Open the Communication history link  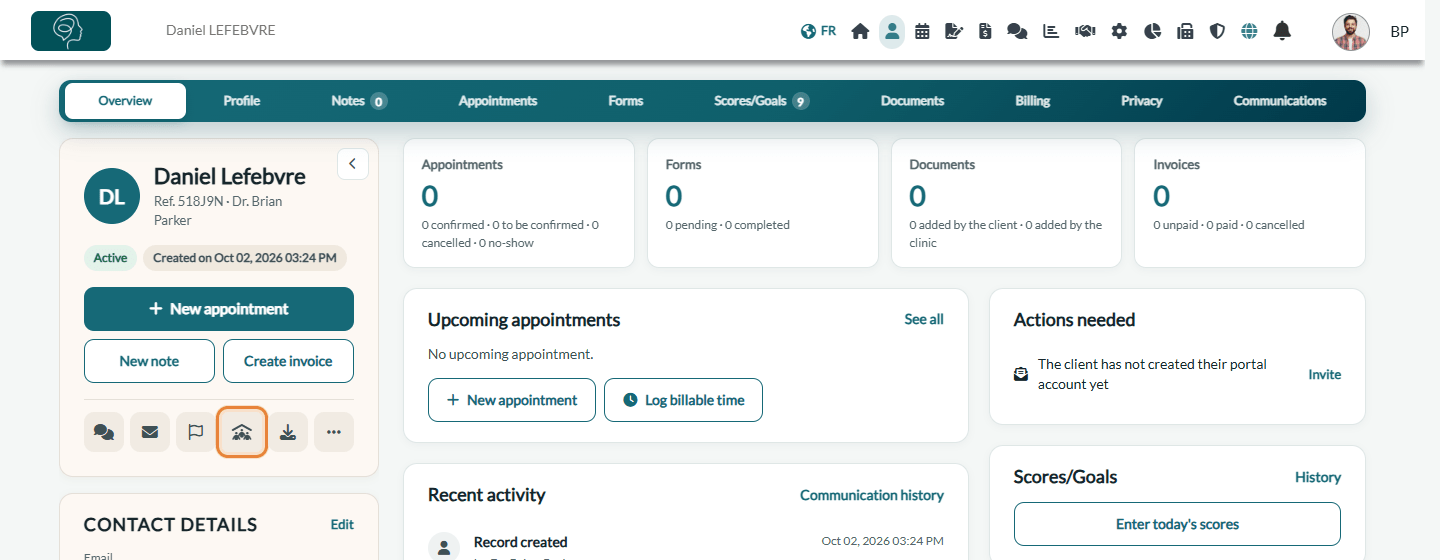point(872,495)
